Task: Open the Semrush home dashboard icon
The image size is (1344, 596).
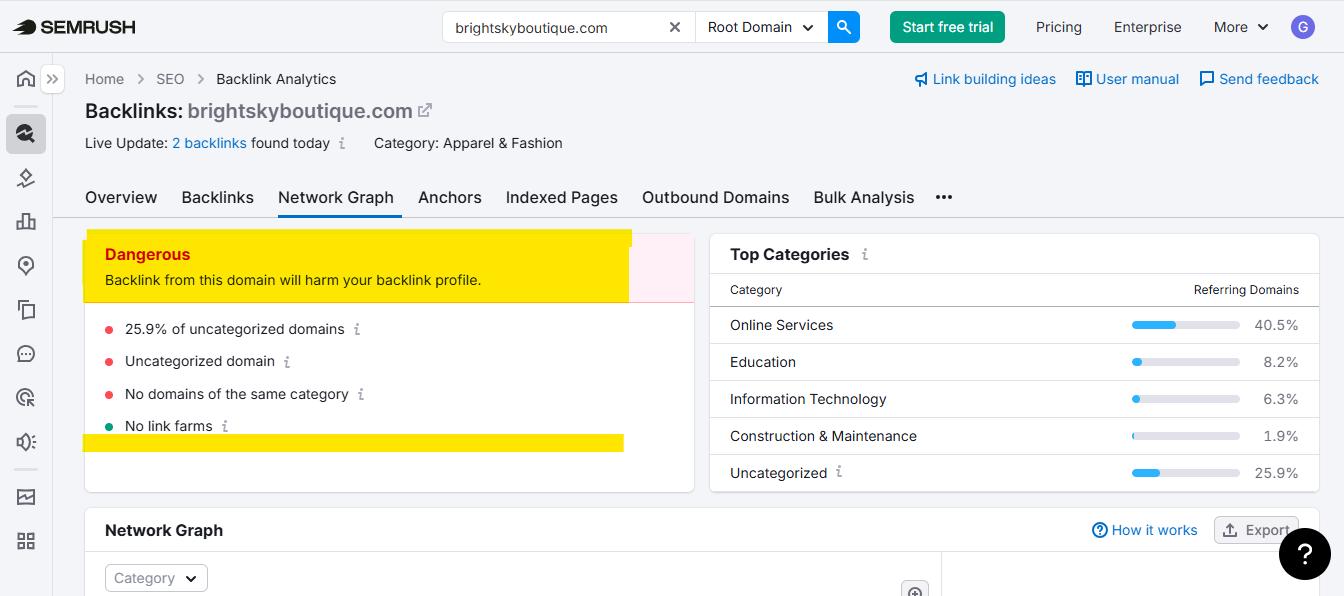Action: point(26,78)
